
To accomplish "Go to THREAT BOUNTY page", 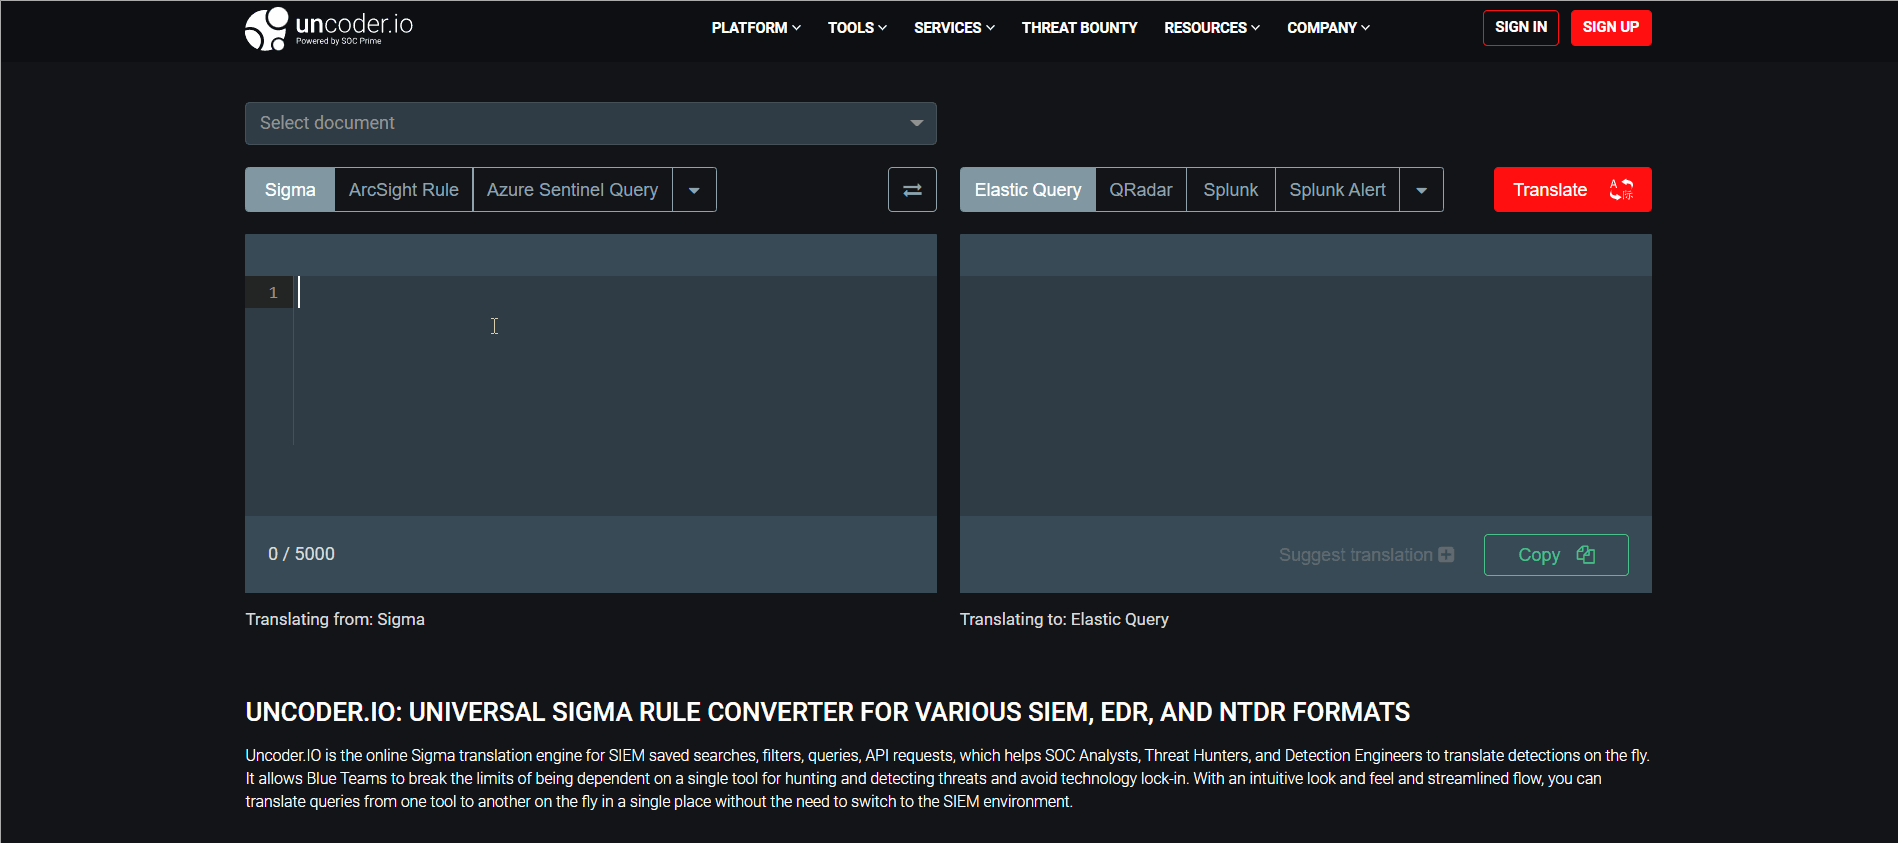I will tap(1079, 28).
